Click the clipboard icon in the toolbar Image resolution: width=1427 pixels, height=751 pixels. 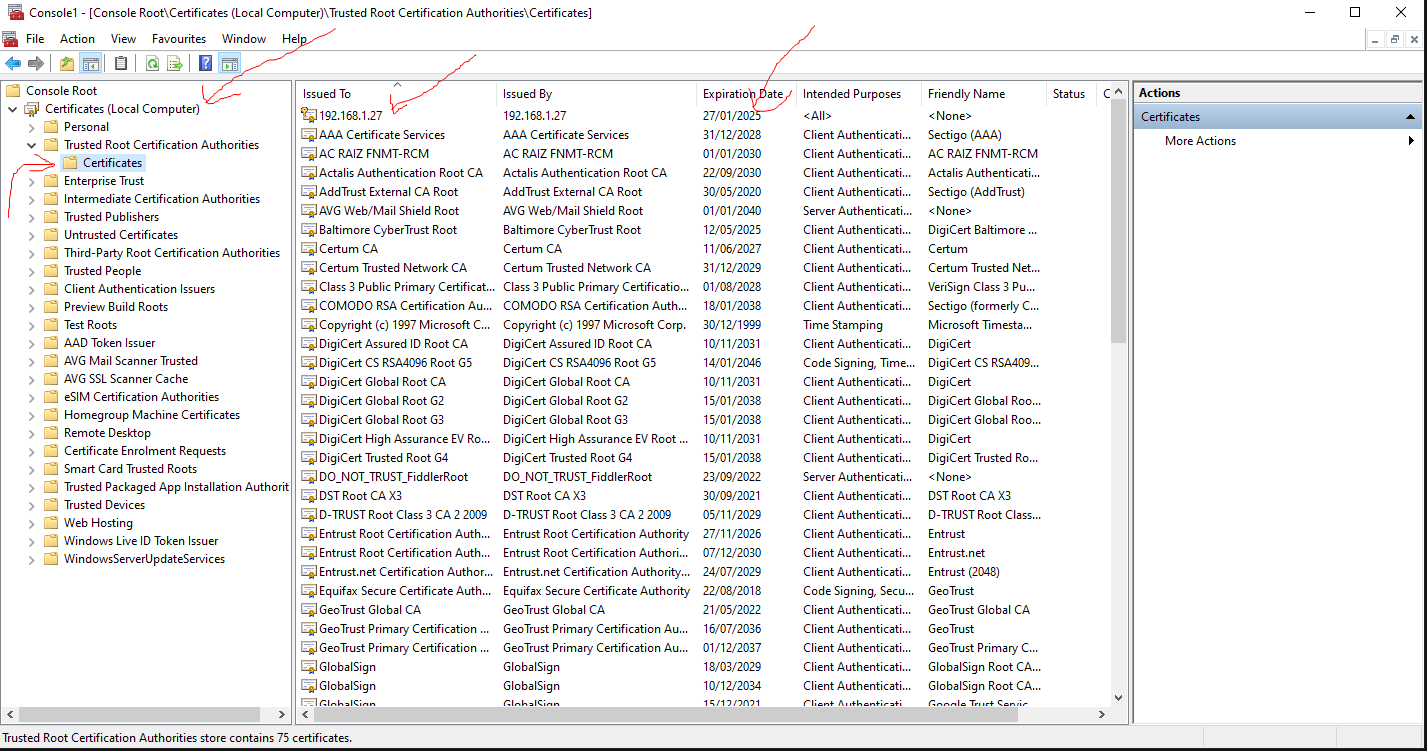pyautogui.click(x=121, y=64)
